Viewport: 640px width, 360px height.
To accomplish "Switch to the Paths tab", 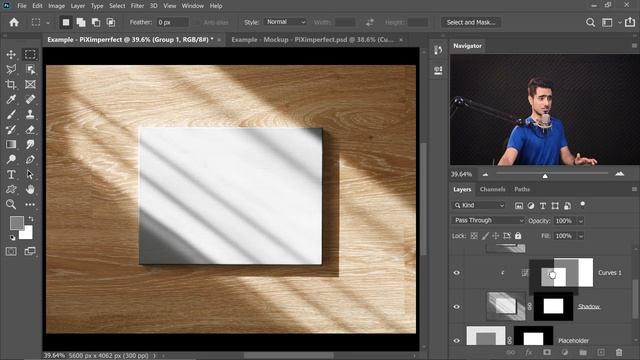I will click(522, 189).
